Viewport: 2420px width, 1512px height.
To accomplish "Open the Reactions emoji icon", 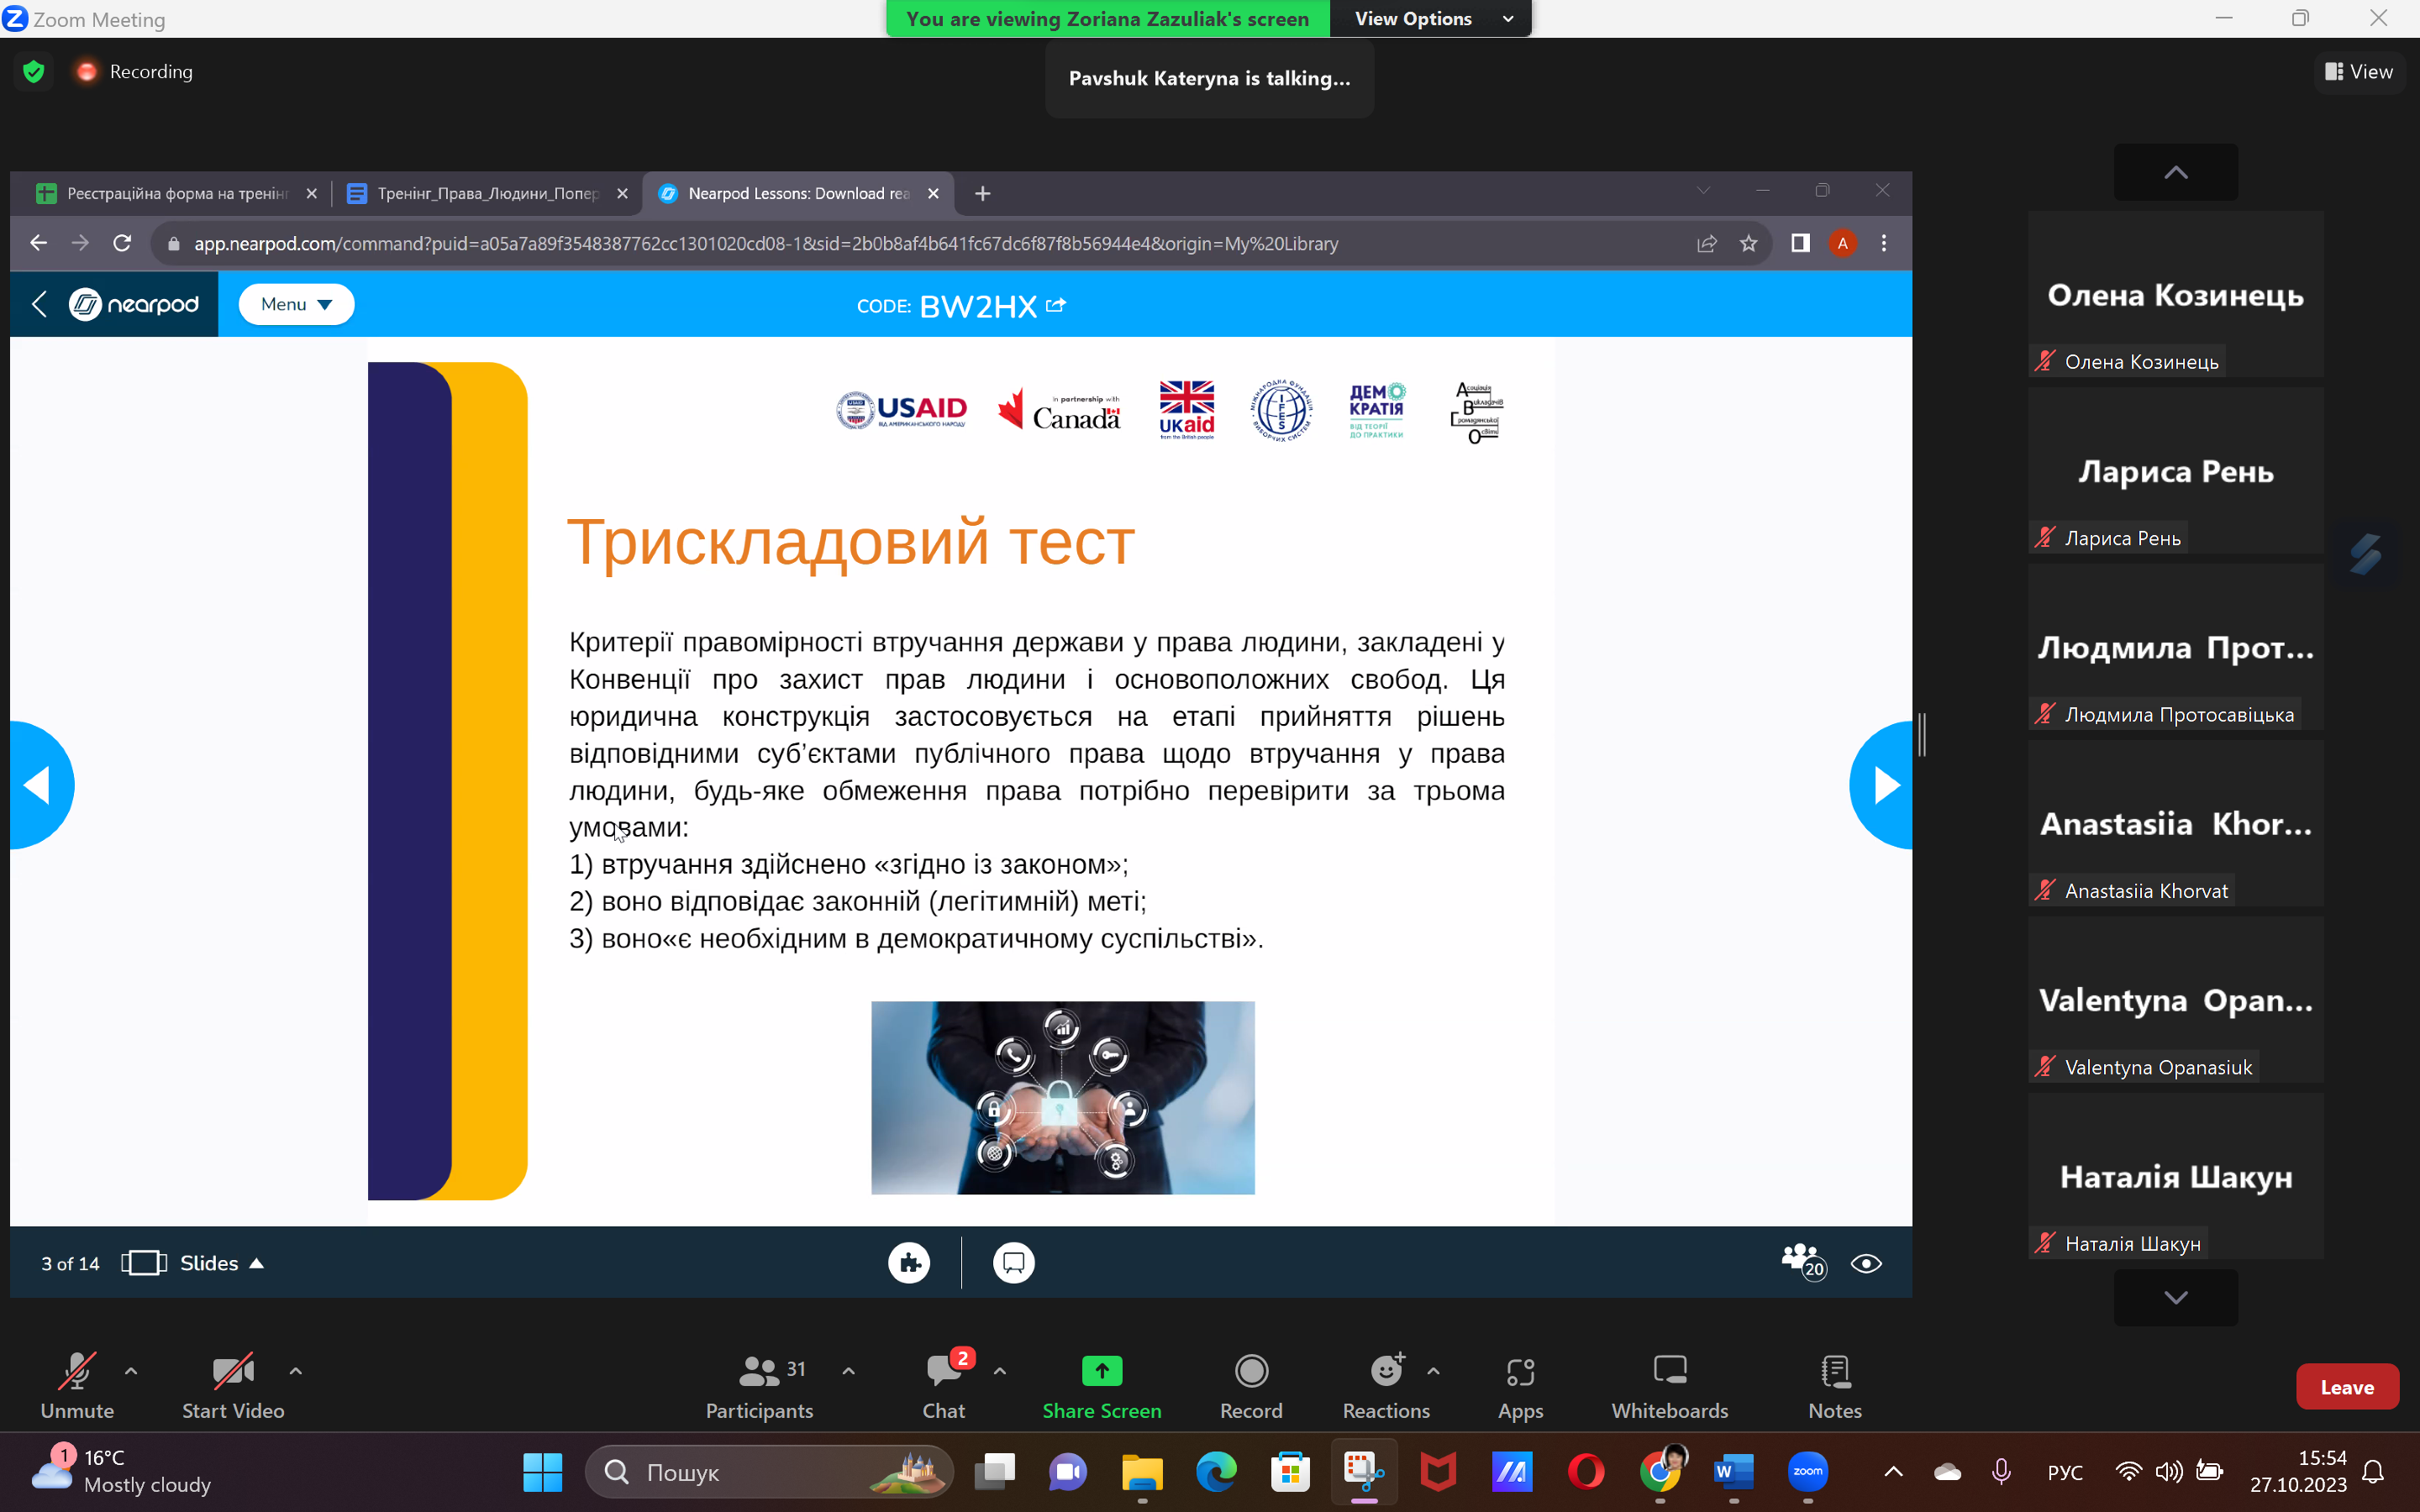I will (x=1386, y=1371).
